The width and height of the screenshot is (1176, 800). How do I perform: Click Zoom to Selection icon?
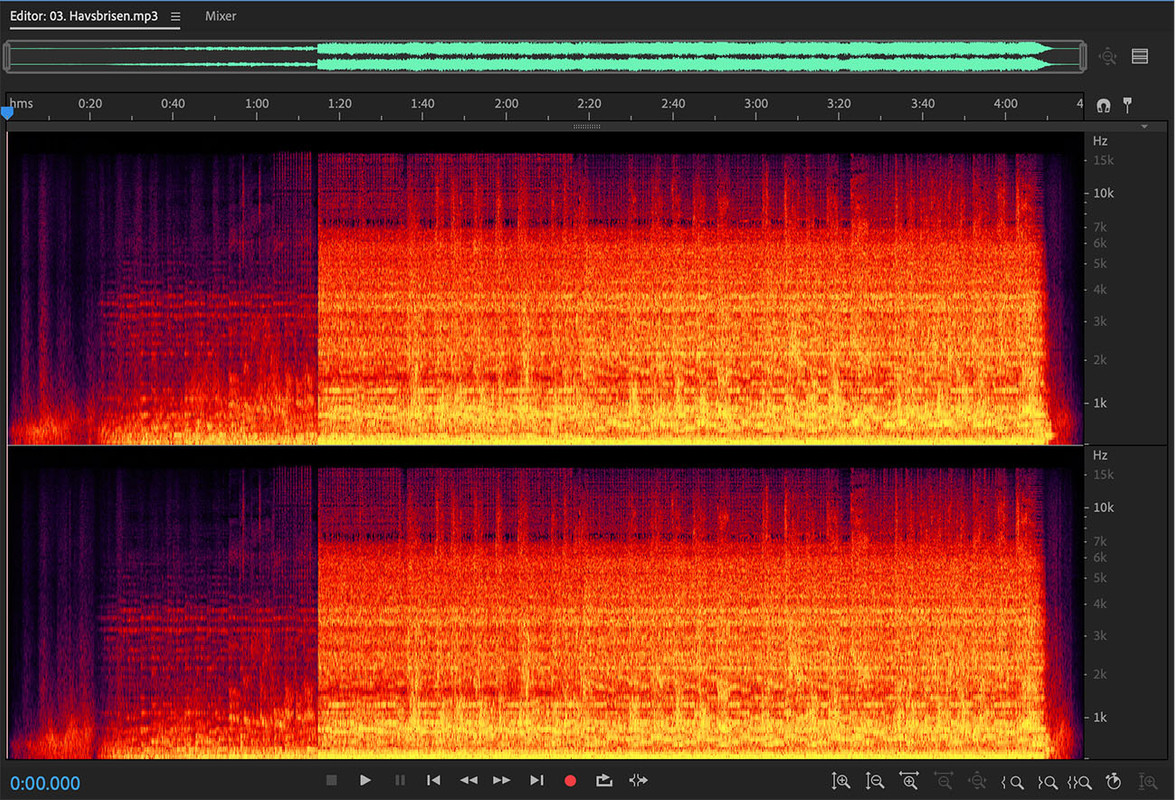pyautogui.click(x=1080, y=782)
